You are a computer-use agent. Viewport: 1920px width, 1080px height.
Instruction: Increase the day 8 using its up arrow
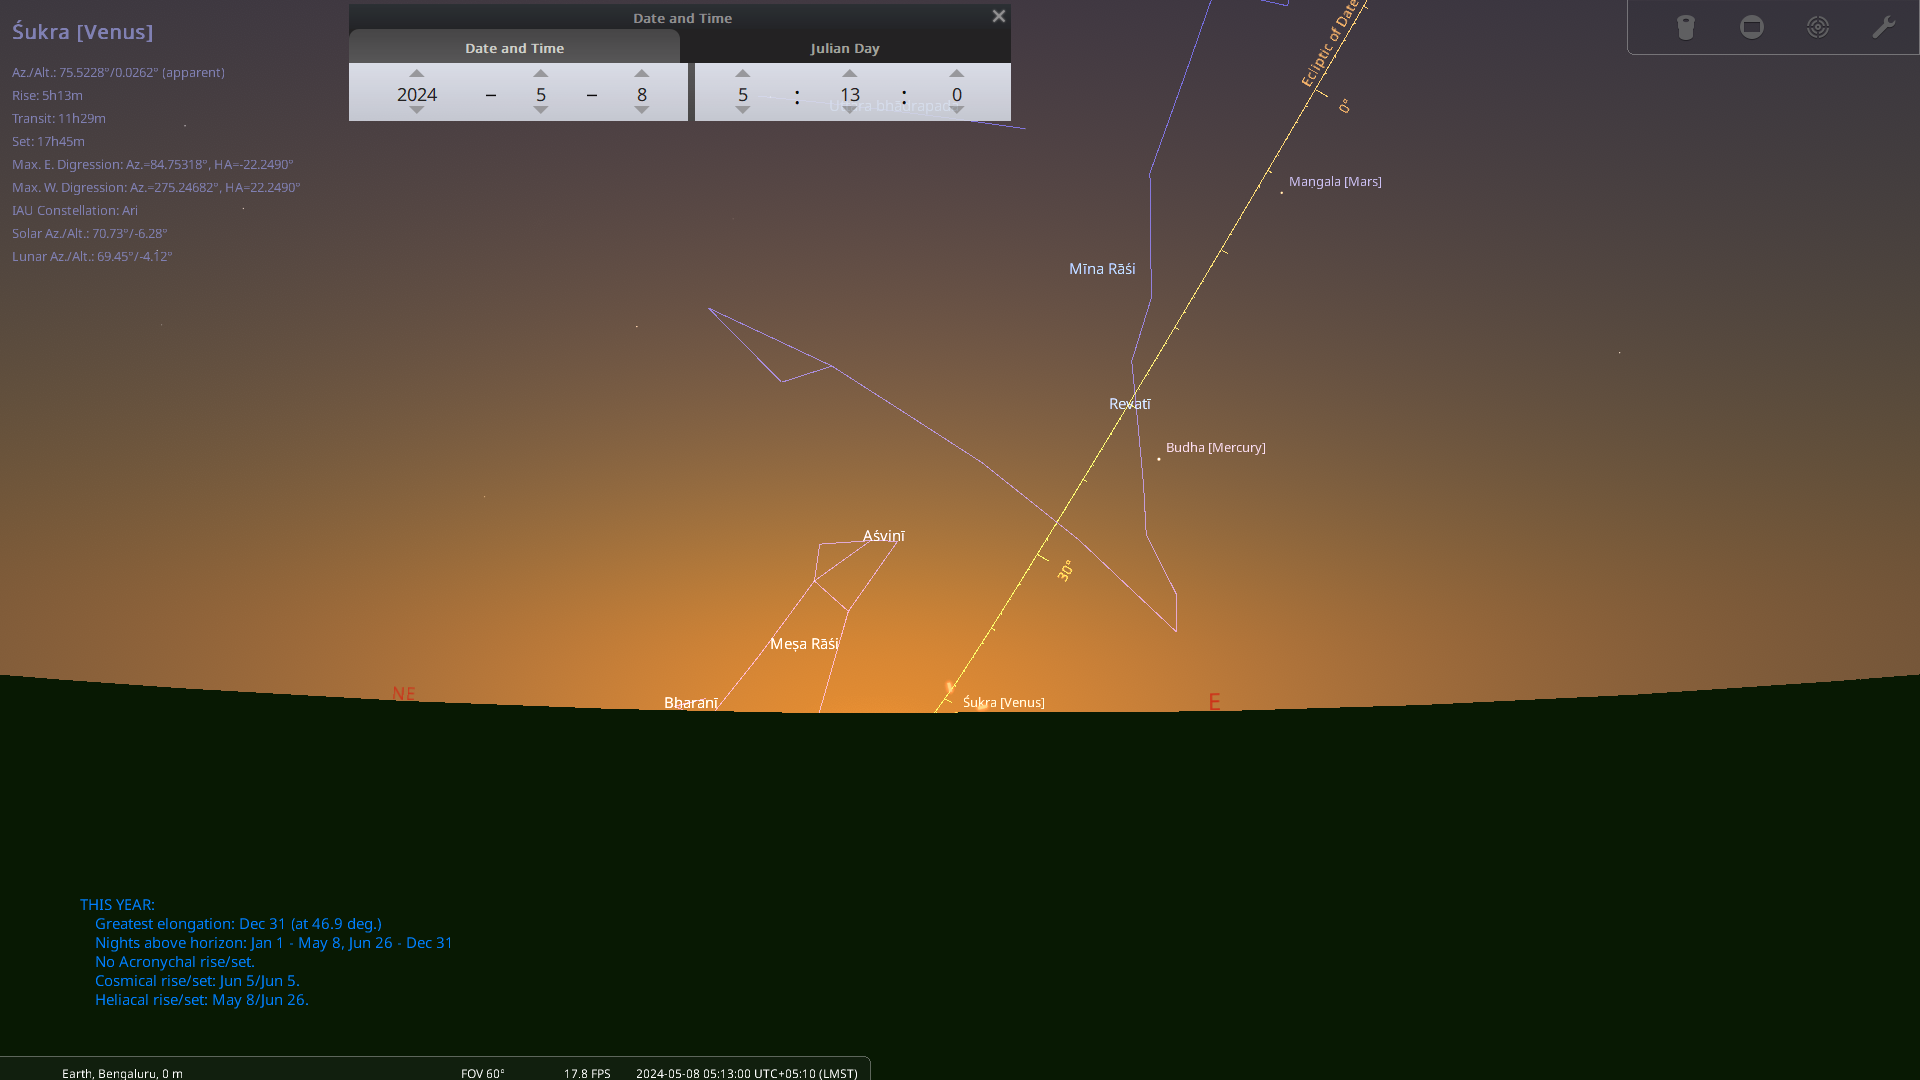point(641,73)
